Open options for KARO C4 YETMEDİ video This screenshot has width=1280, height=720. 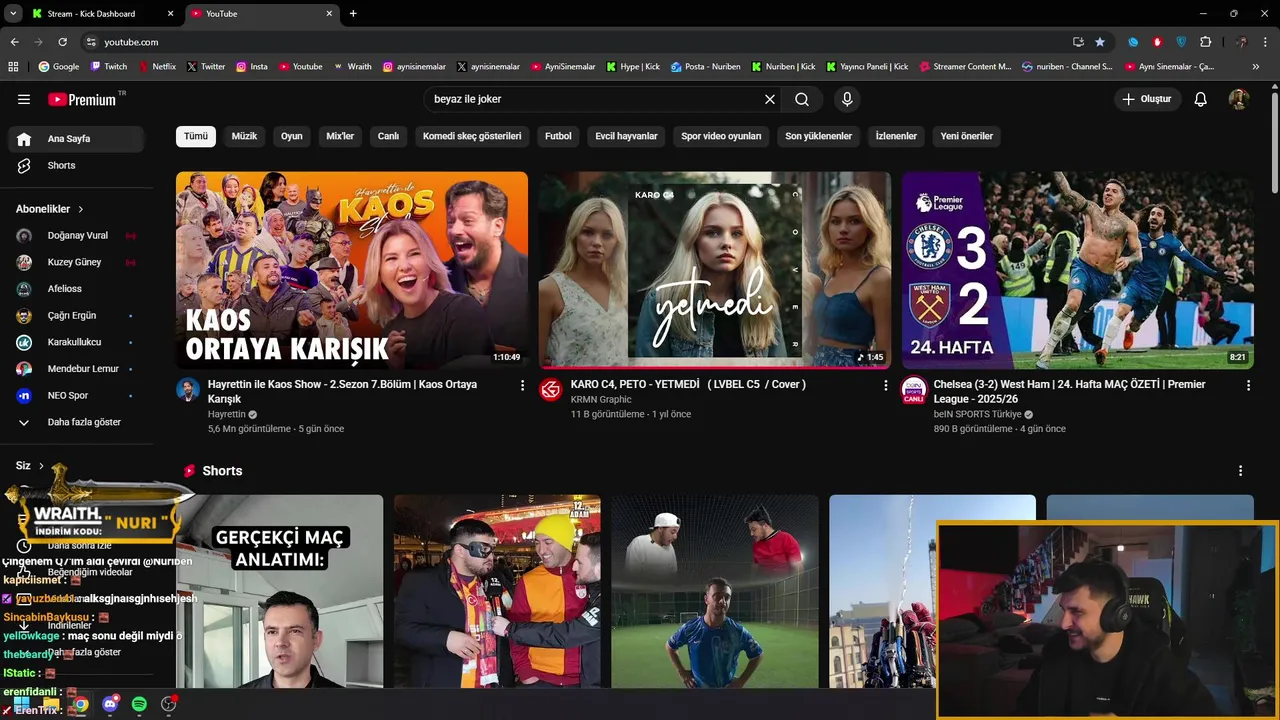click(x=885, y=385)
